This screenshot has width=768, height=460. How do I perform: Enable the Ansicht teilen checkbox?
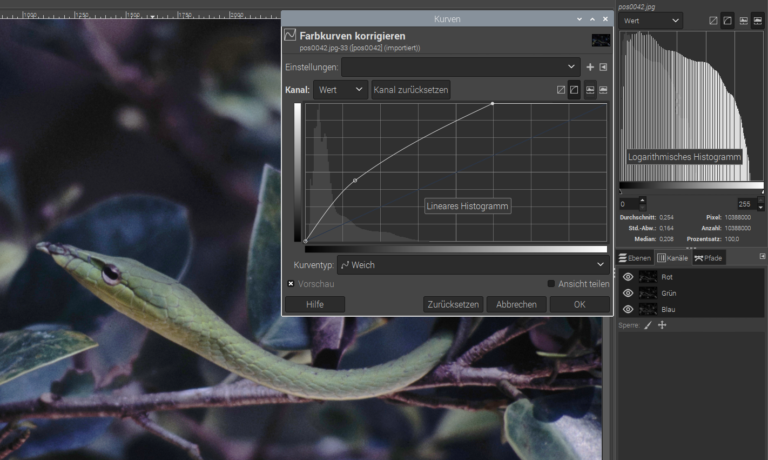pyautogui.click(x=551, y=284)
